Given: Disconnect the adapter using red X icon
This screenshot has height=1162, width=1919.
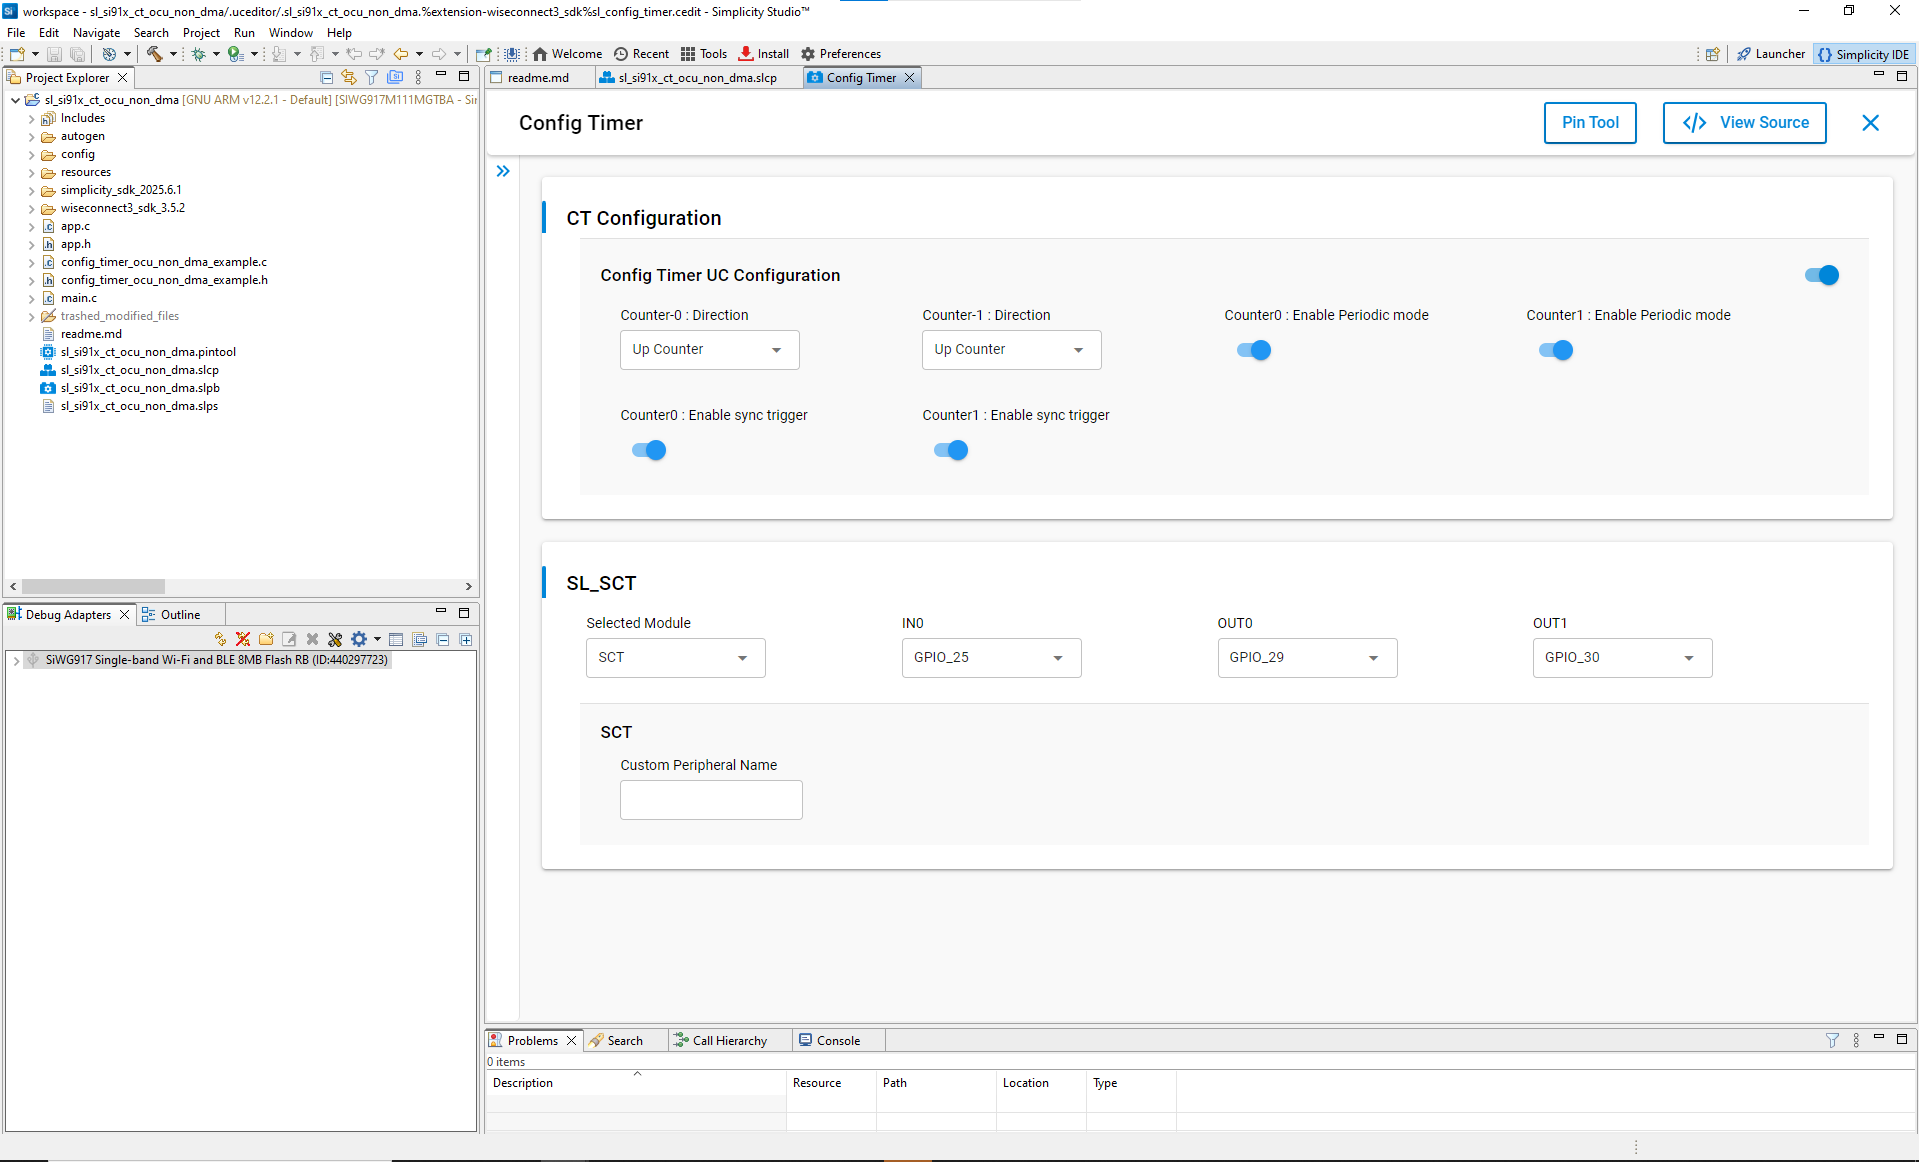Looking at the screenshot, I should click(x=242, y=639).
